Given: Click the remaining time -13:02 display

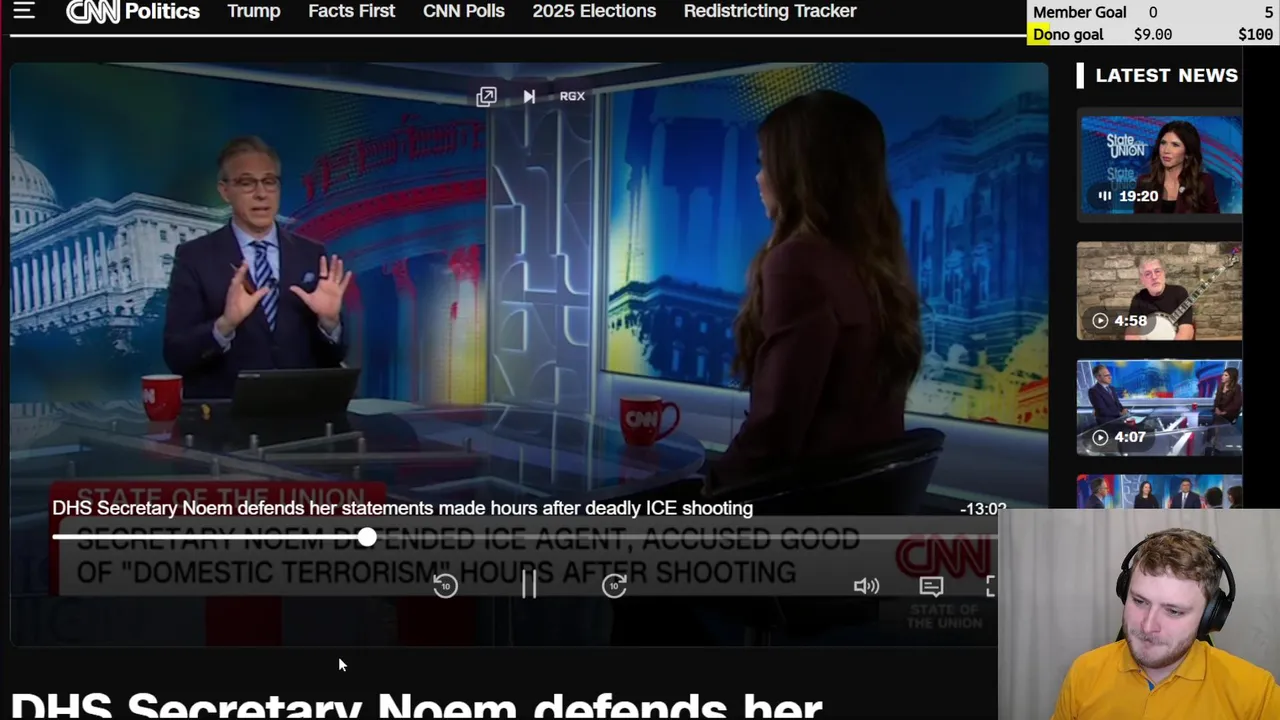Looking at the screenshot, I should point(982,509).
